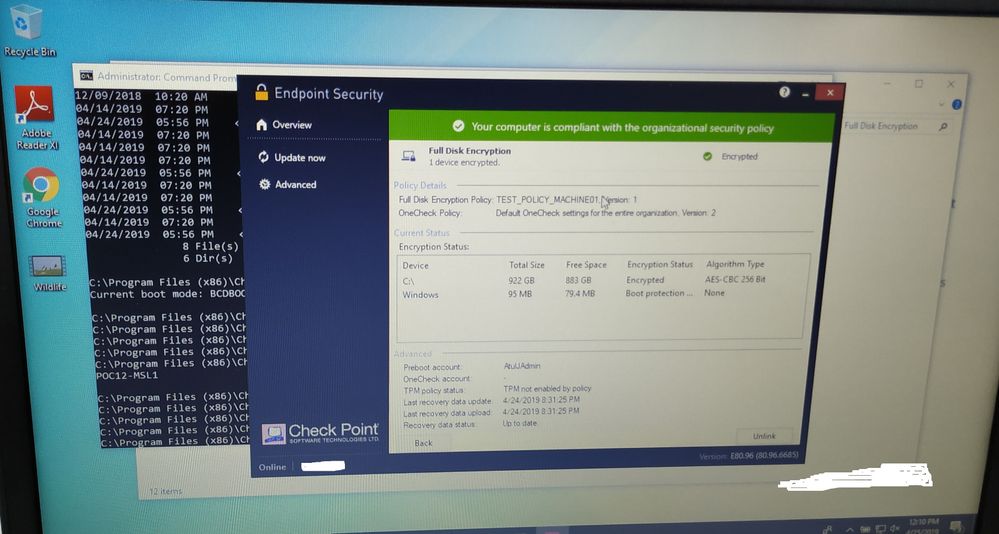This screenshot has width=999, height=534.
Task: Open the Advanced sidebar item
Action: [x=295, y=185]
